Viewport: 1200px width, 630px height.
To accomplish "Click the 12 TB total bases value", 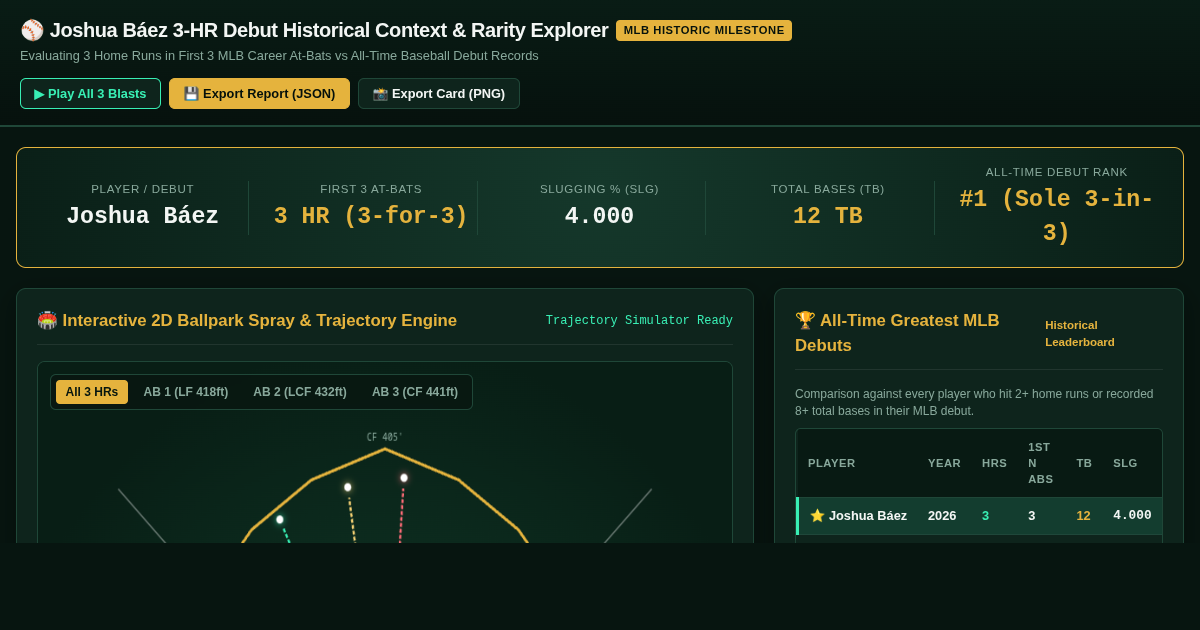I will 828,217.
